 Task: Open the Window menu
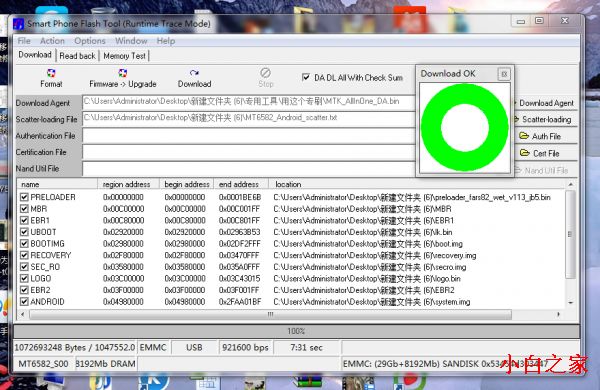[131, 41]
